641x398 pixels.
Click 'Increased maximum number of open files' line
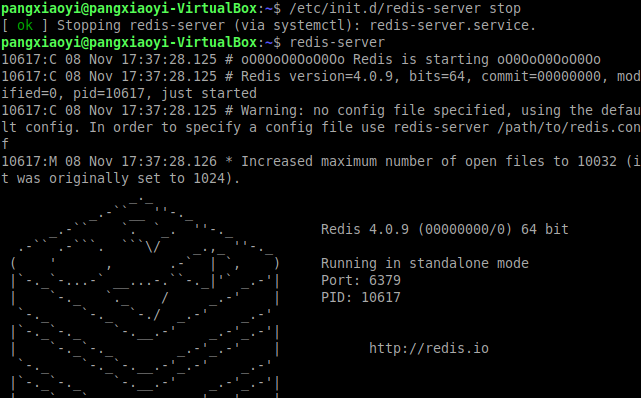pyautogui.click(x=392, y=161)
